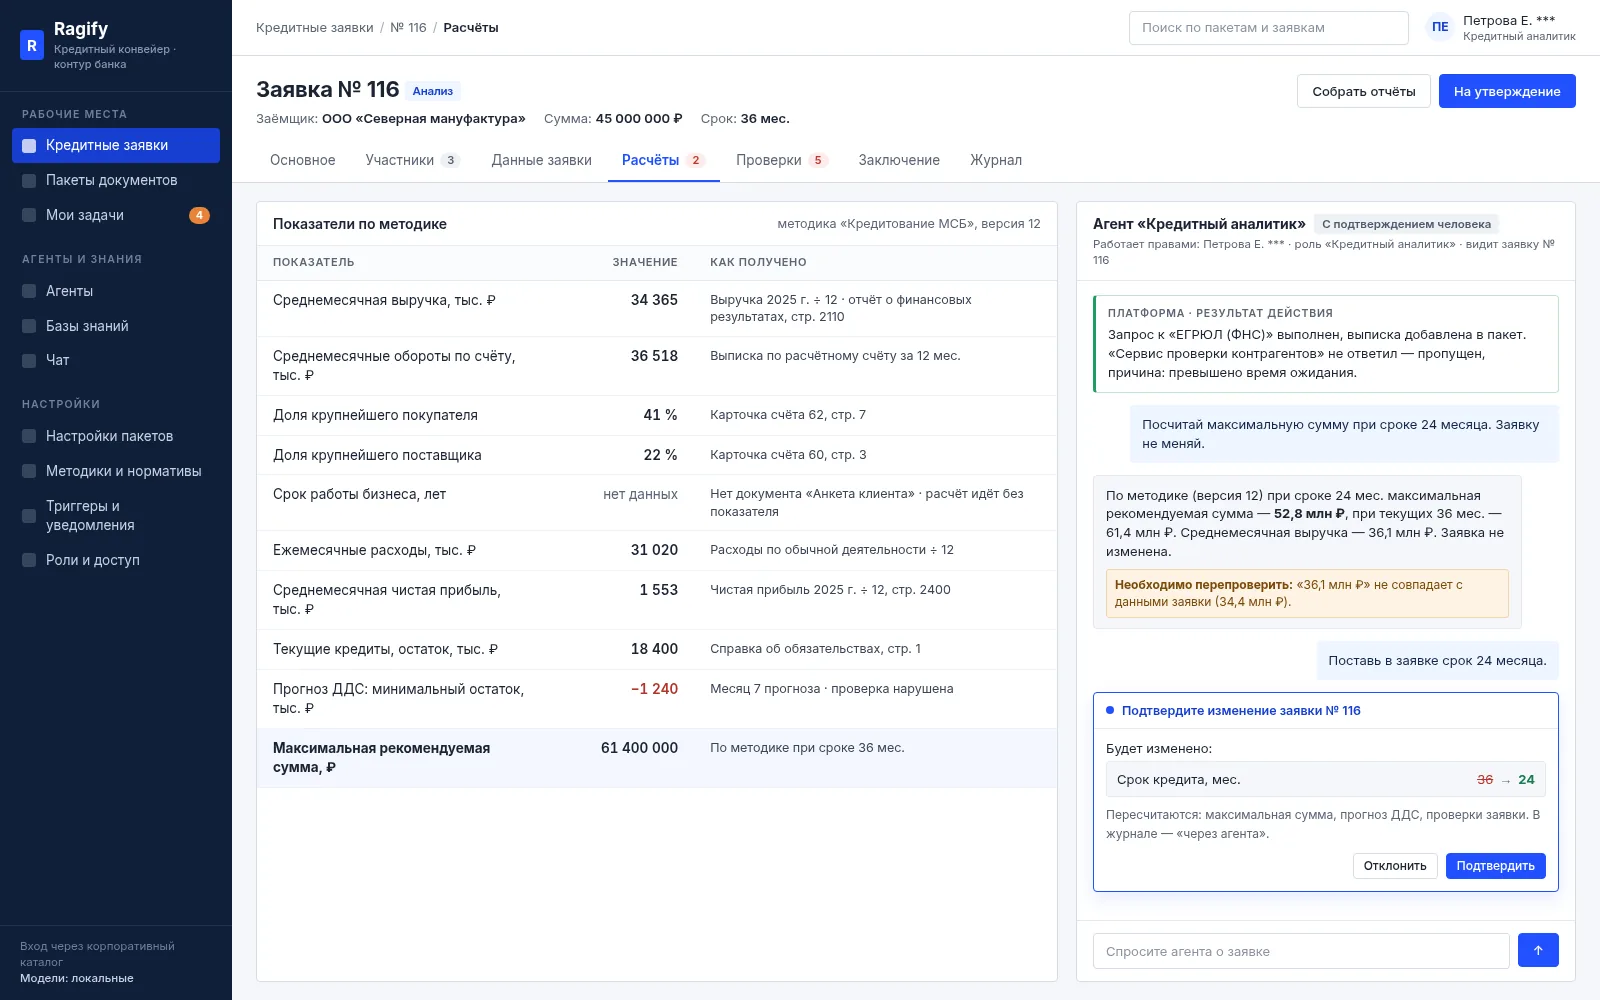The height and width of the screenshot is (1000, 1600).
Task: Click the С подтверждением человека badge
Action: pyautogui.click(x=1406, y=224)
